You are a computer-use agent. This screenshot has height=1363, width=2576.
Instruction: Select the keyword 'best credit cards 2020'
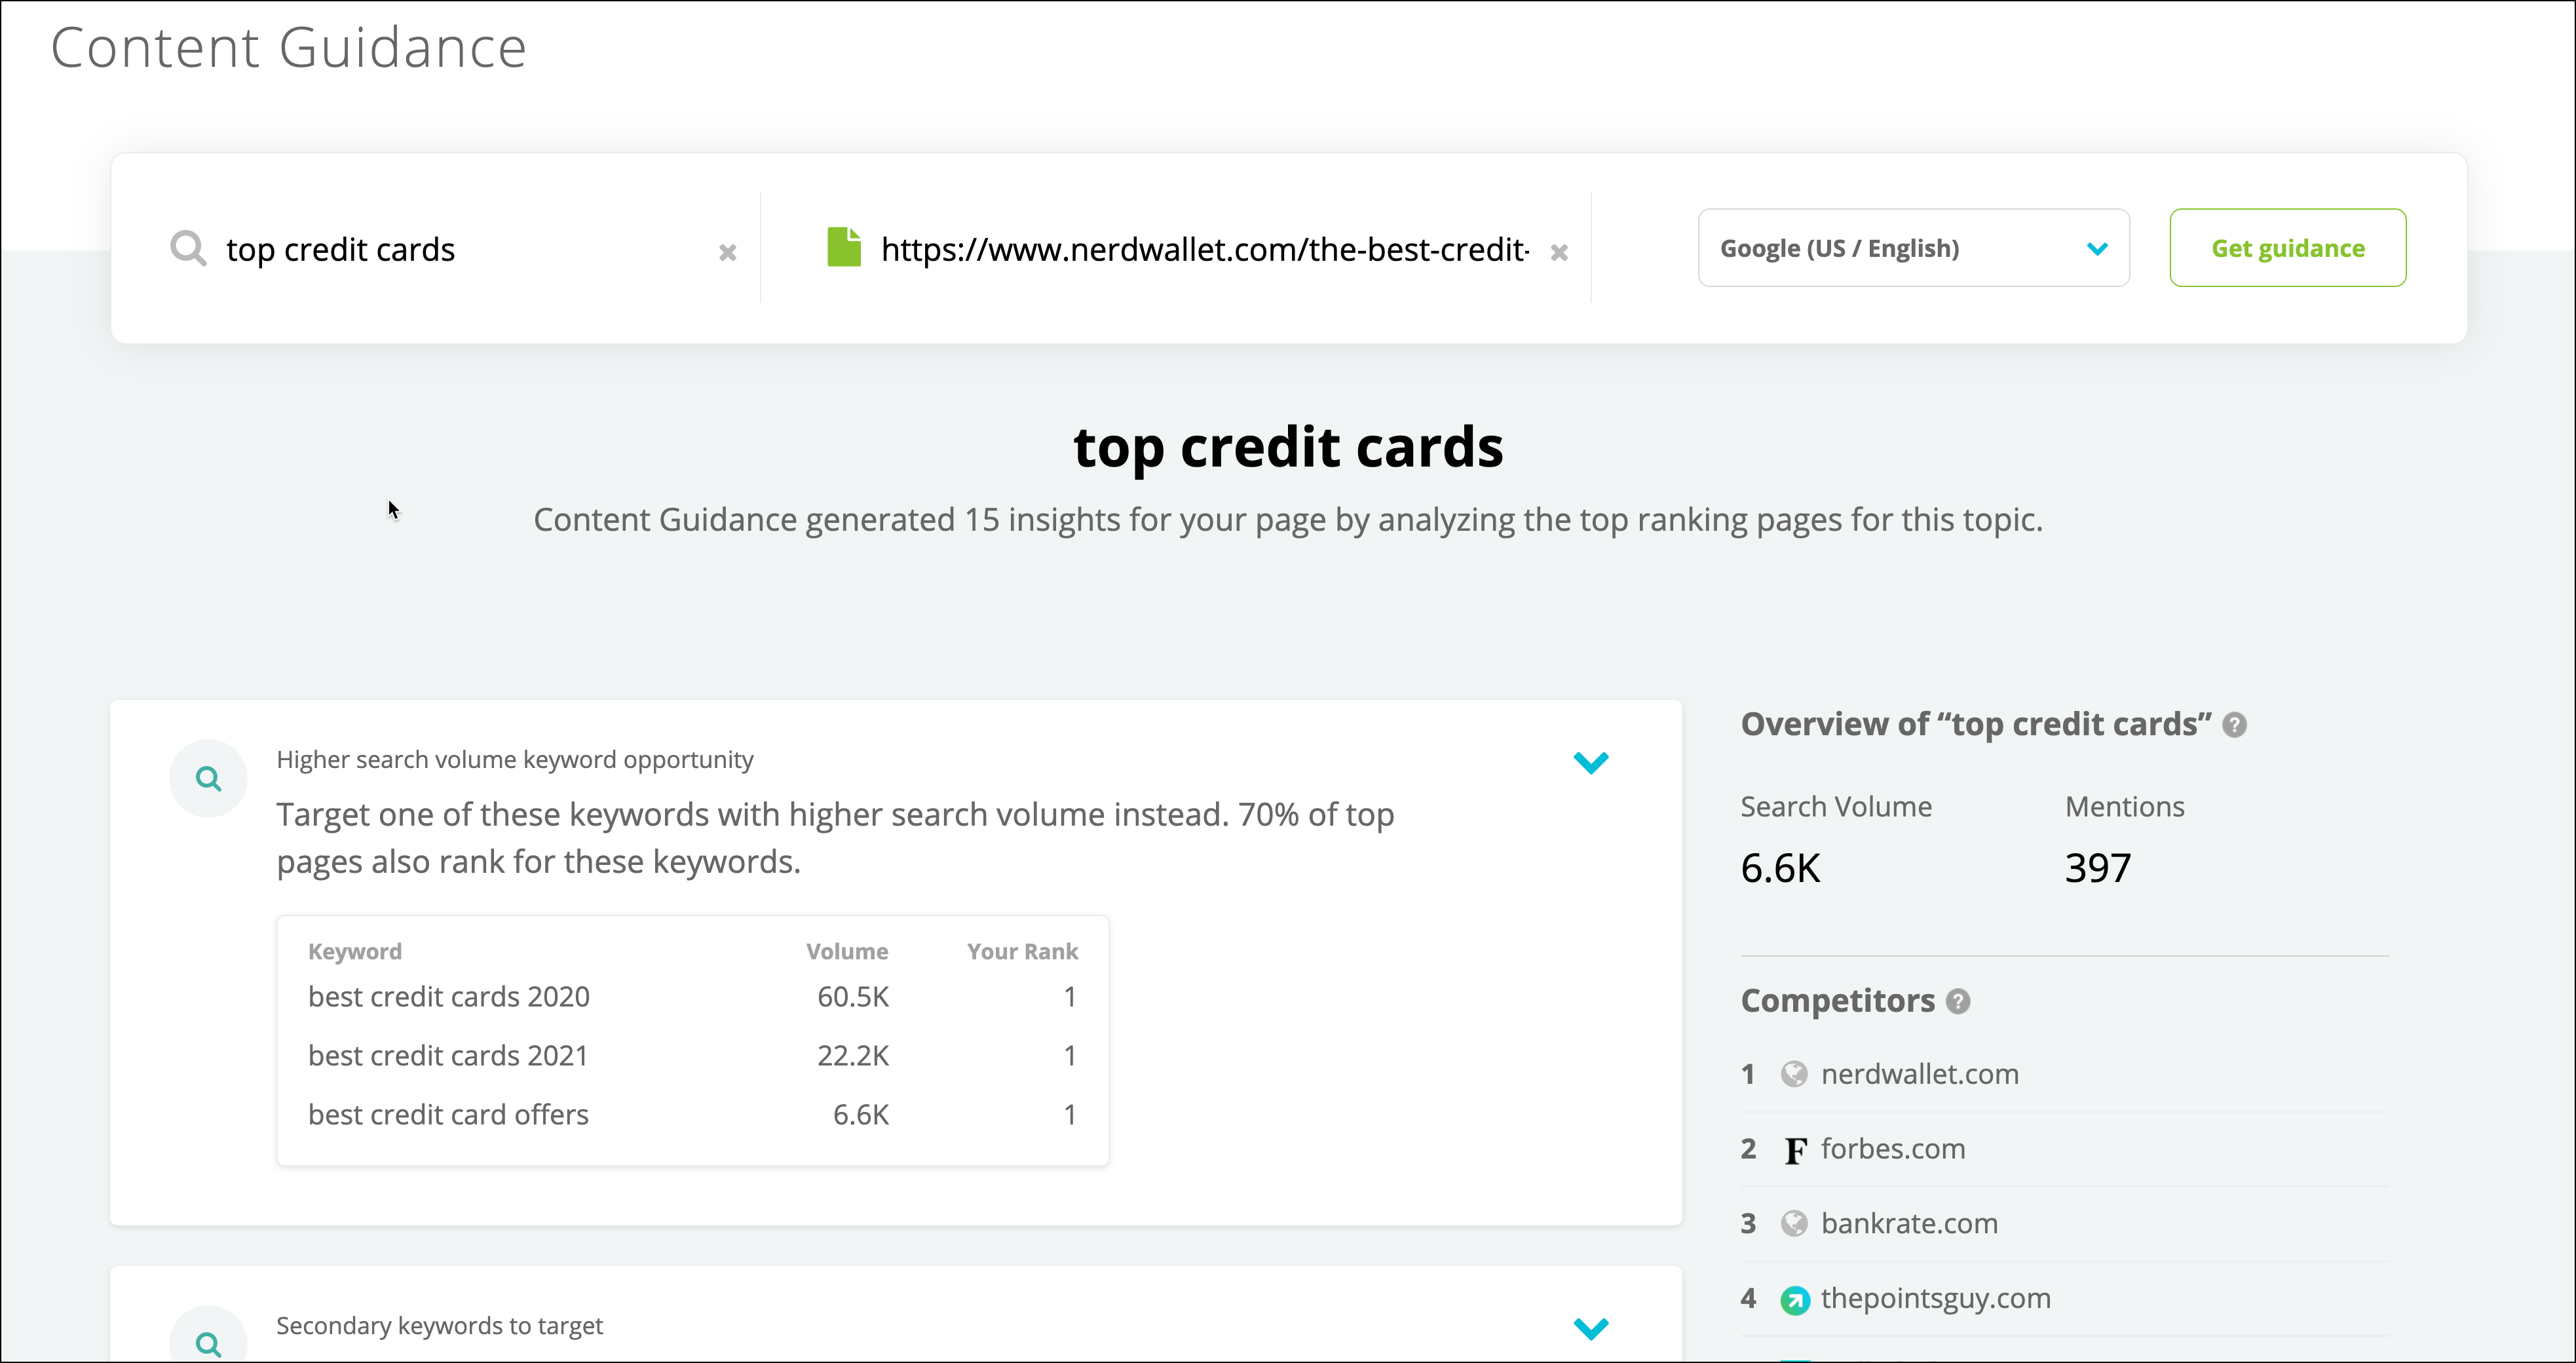449,997
